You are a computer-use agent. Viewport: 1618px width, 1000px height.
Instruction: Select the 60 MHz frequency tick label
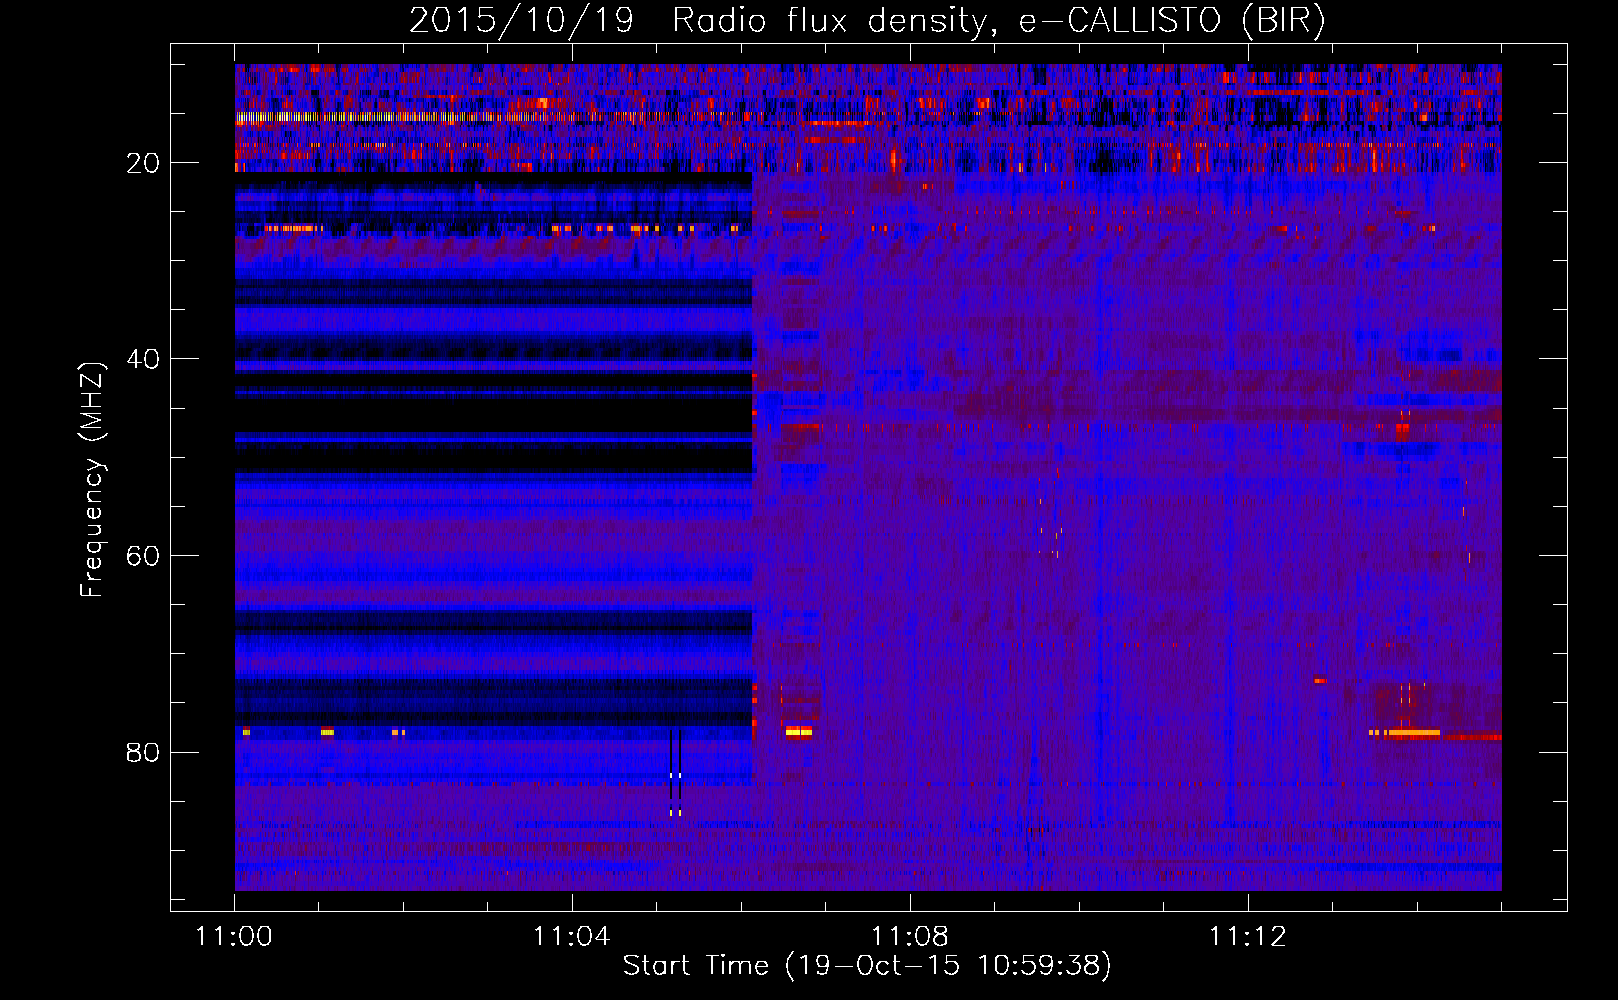[144, 556]
